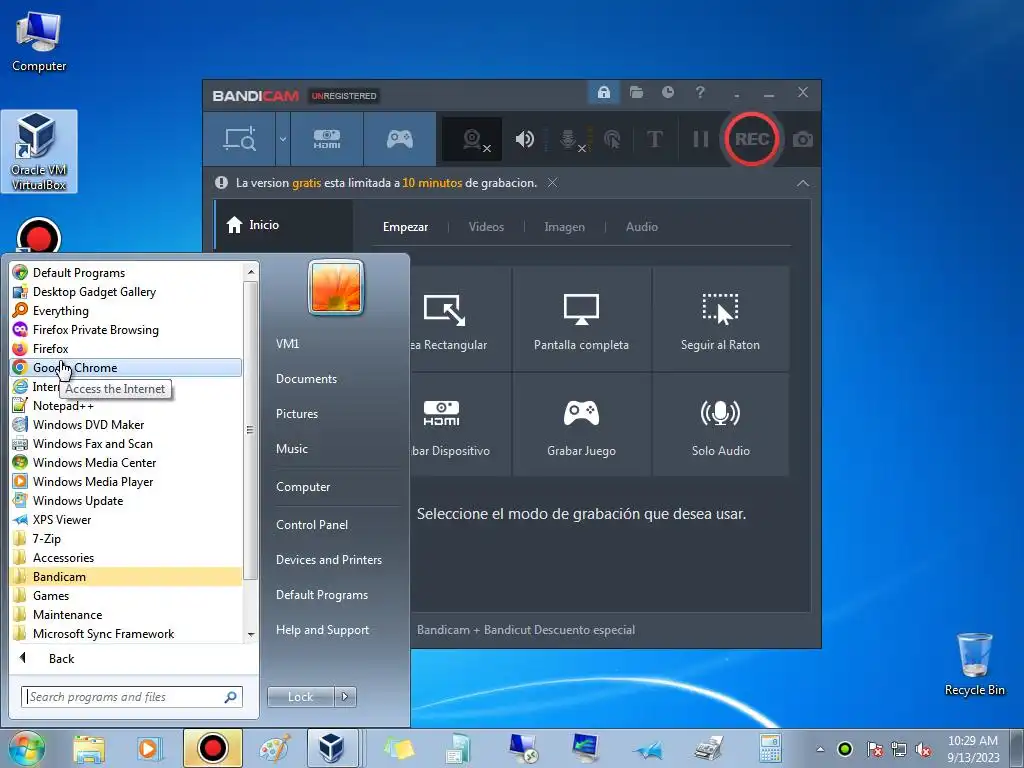Toggle the speaker sound icon

click(524, 139)
